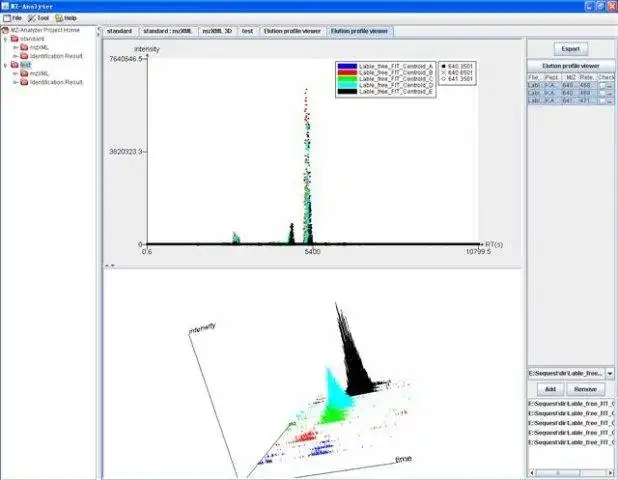Click the 'standard' project folder icon
Screen dimensions: 618x480
[15, 39]
